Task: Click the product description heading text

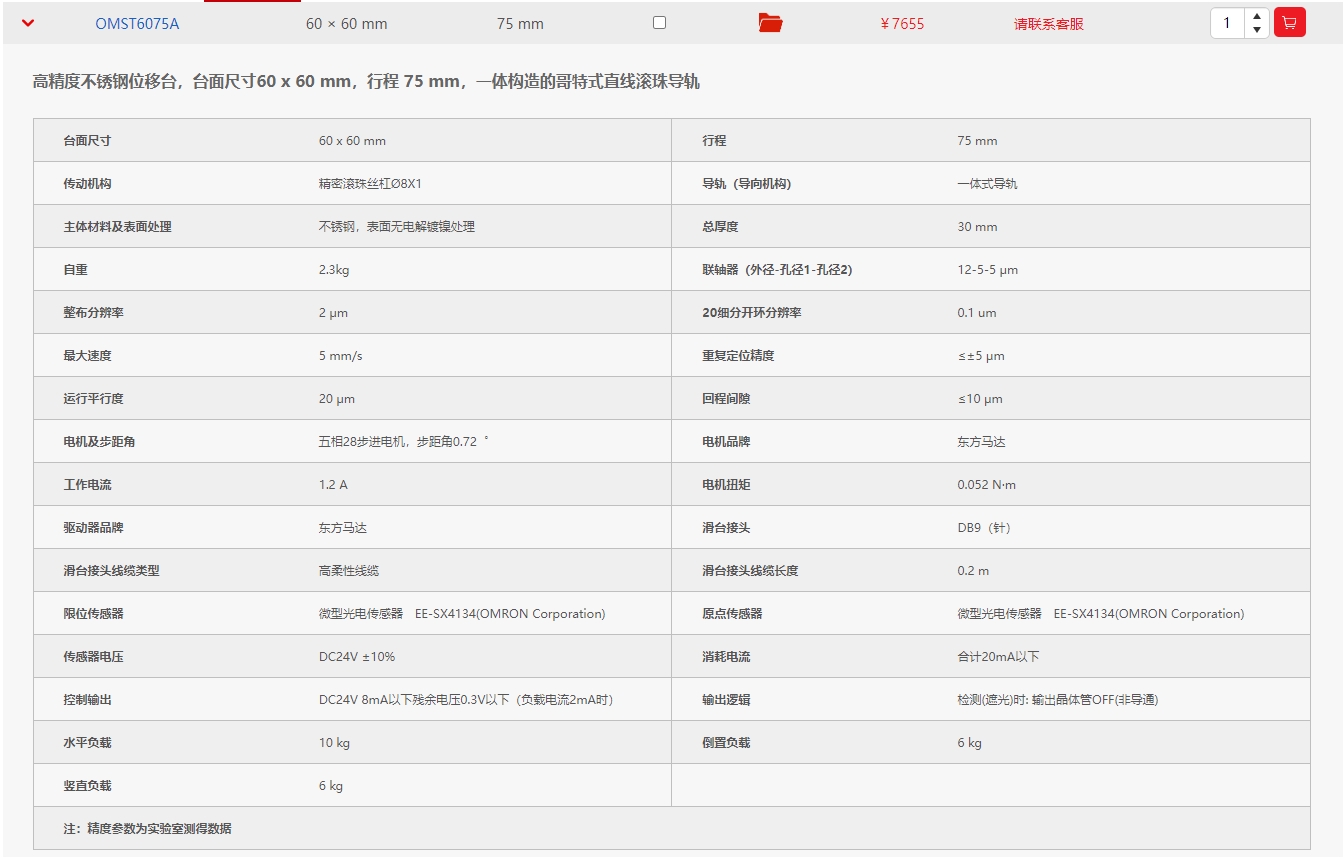Action: [x=366, y=81]
